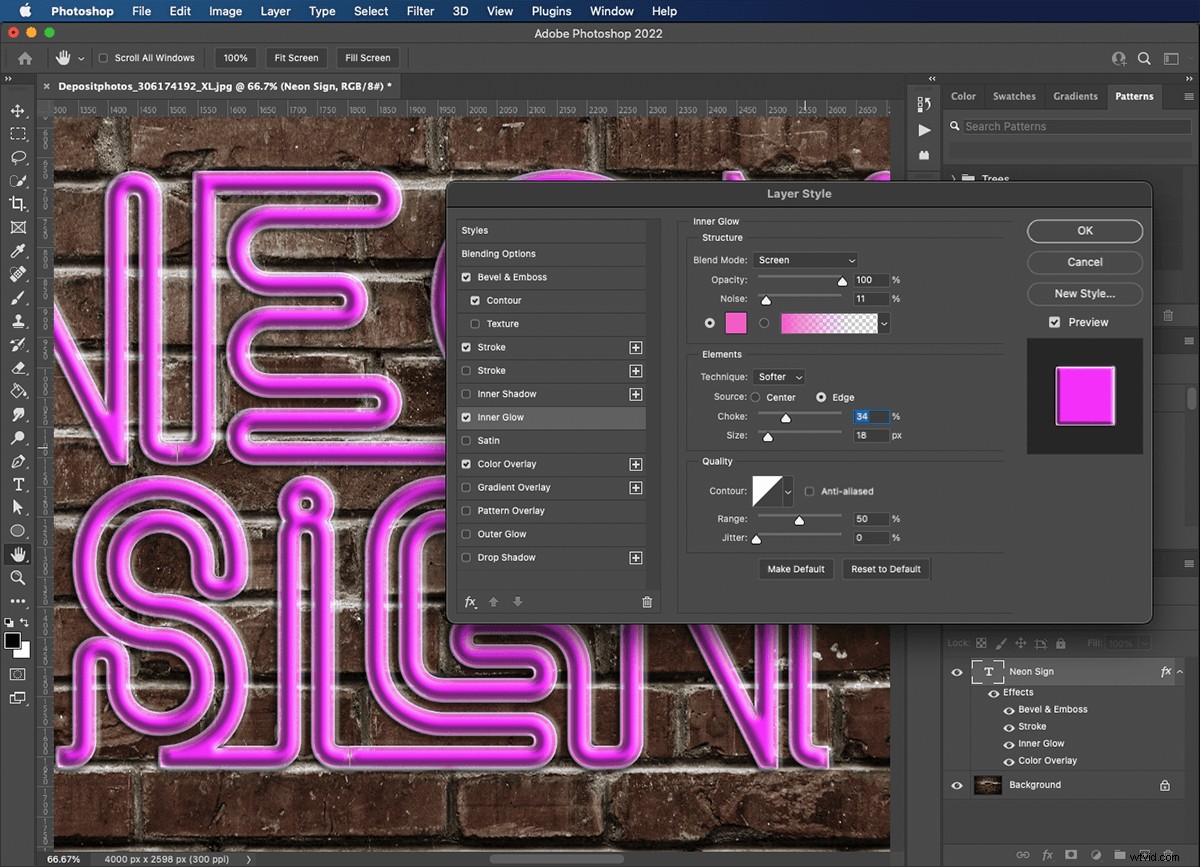This screenshot has width=1200, height=867.
Task: Delete the effect using the trash icon in Layer Style
Action: tap(647, 602)
